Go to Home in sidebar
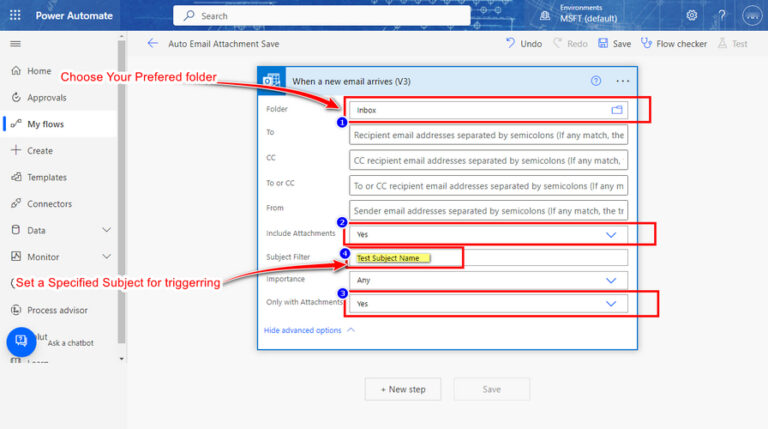 [39, 71]
